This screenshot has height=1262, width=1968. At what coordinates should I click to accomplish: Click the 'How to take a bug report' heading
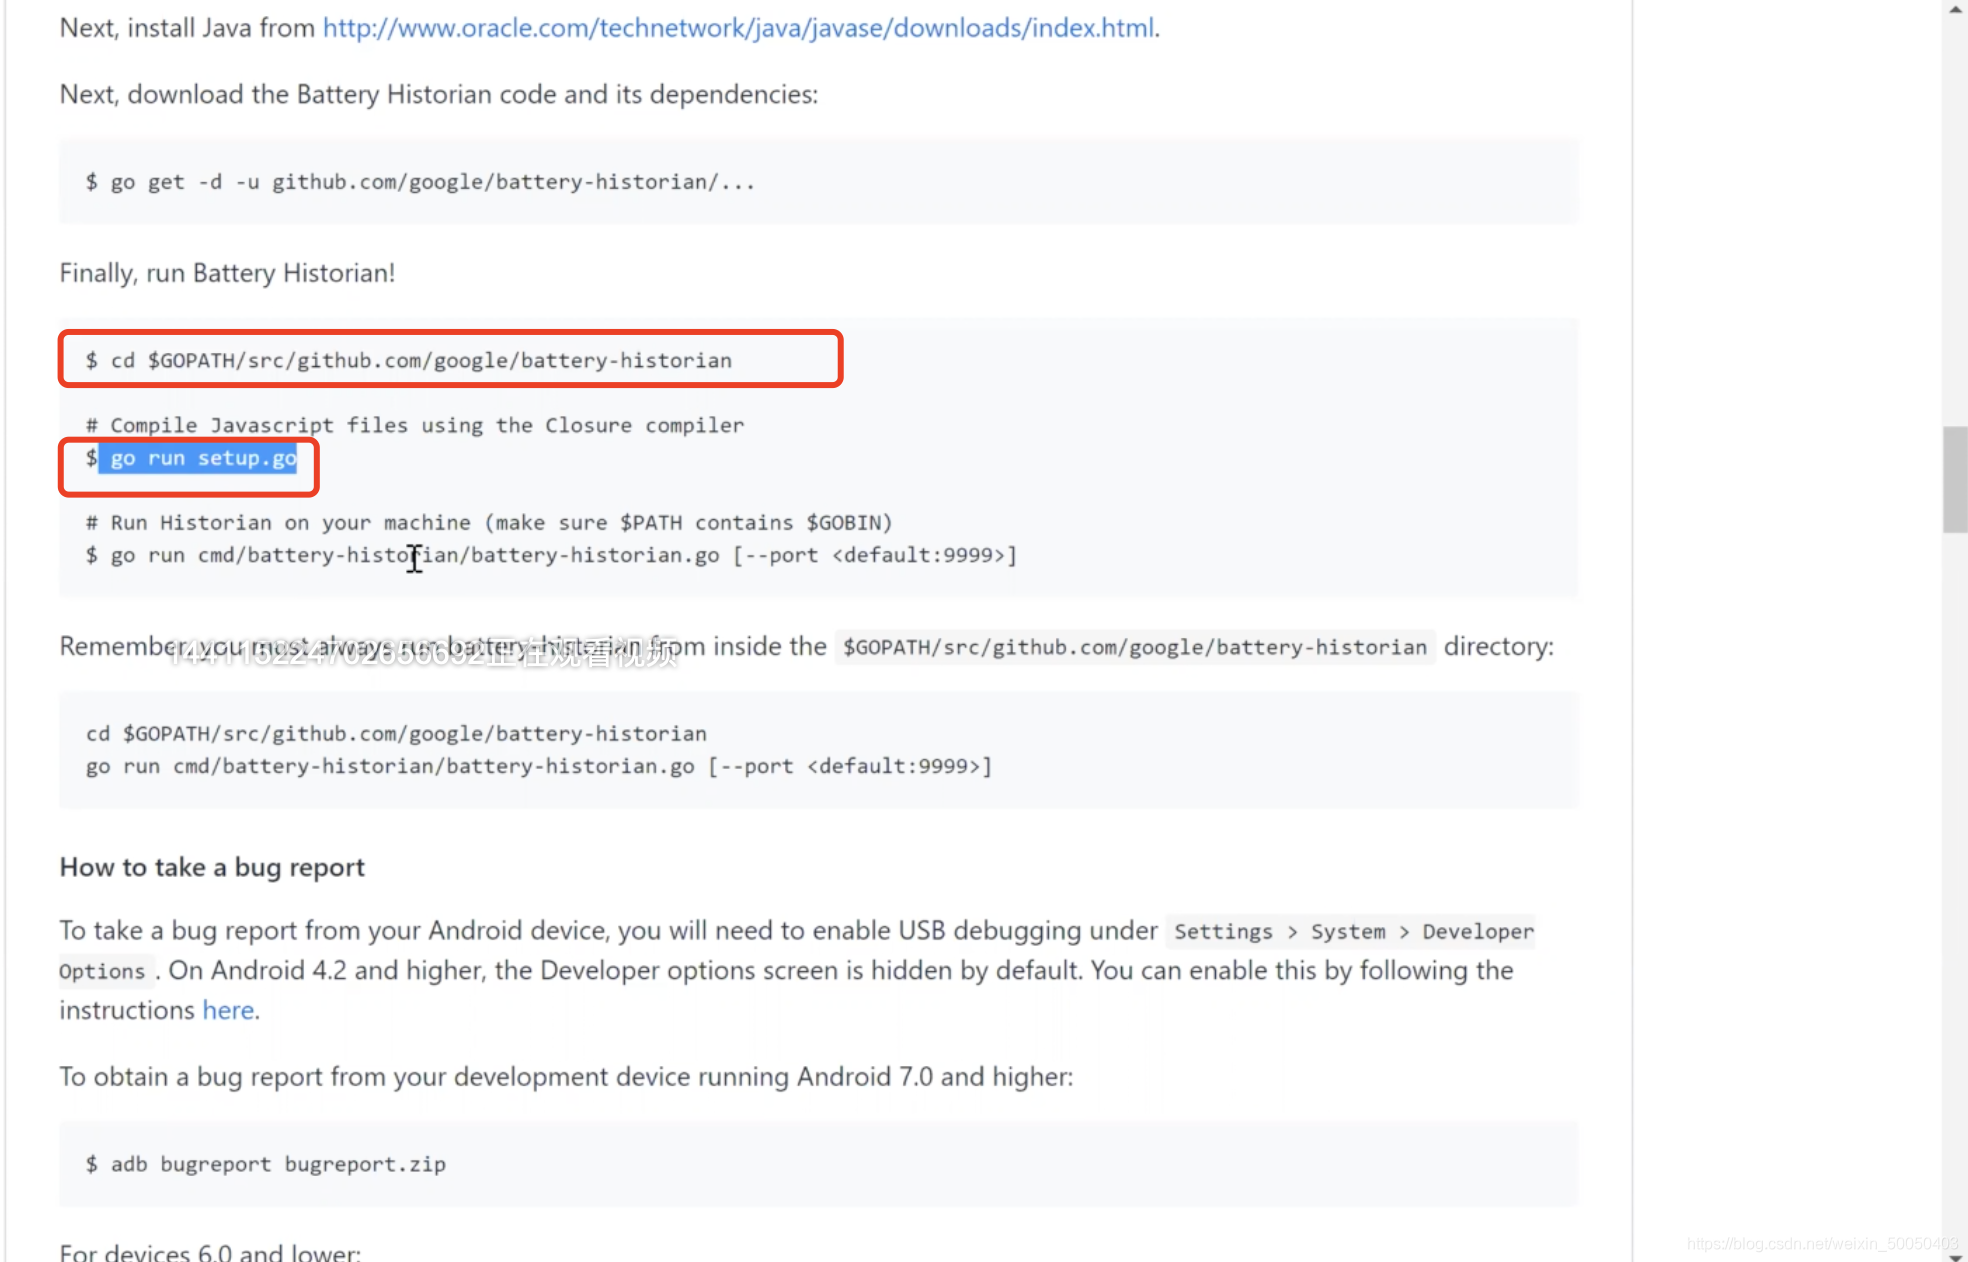[x=212, y=867]
